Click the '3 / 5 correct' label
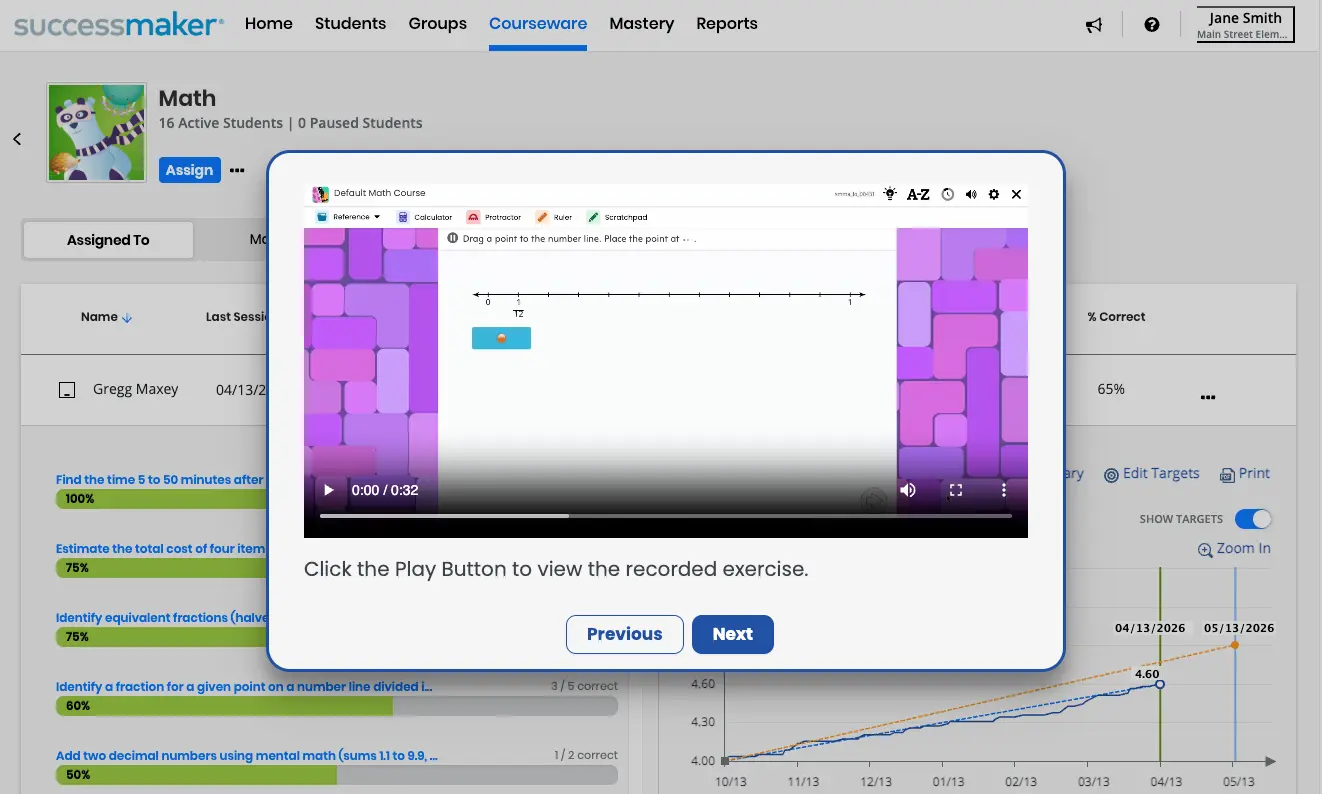 [x=584, y=686]
